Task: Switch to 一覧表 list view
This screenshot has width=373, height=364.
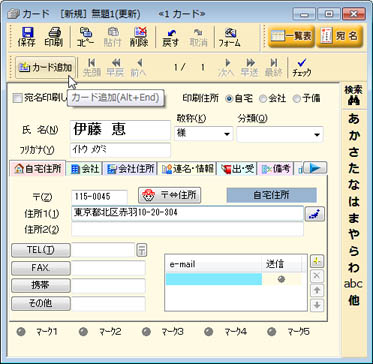Action: coord(291,36)
